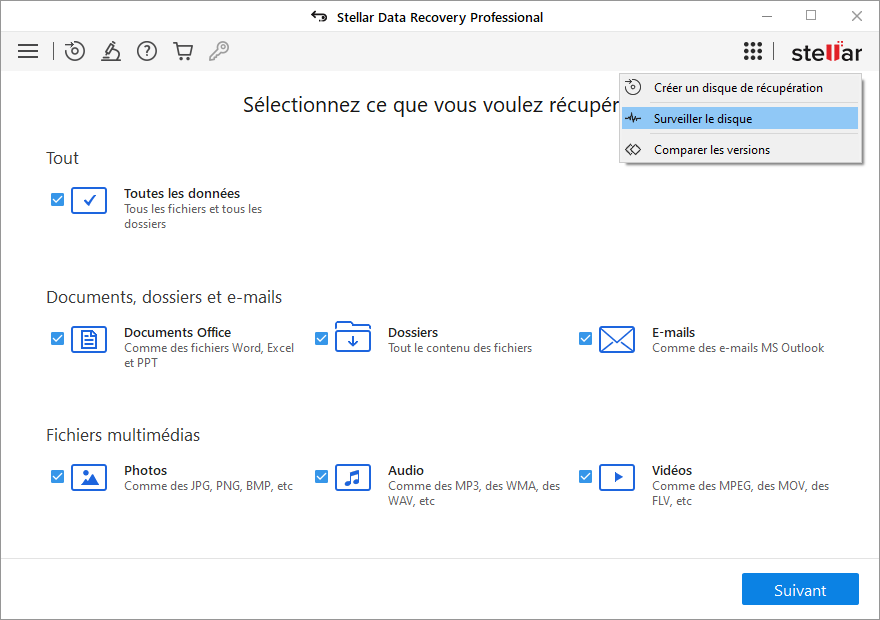Open help via the question mark icon
The width and height of the screenshot is (880, 620).
coord(147,51)
